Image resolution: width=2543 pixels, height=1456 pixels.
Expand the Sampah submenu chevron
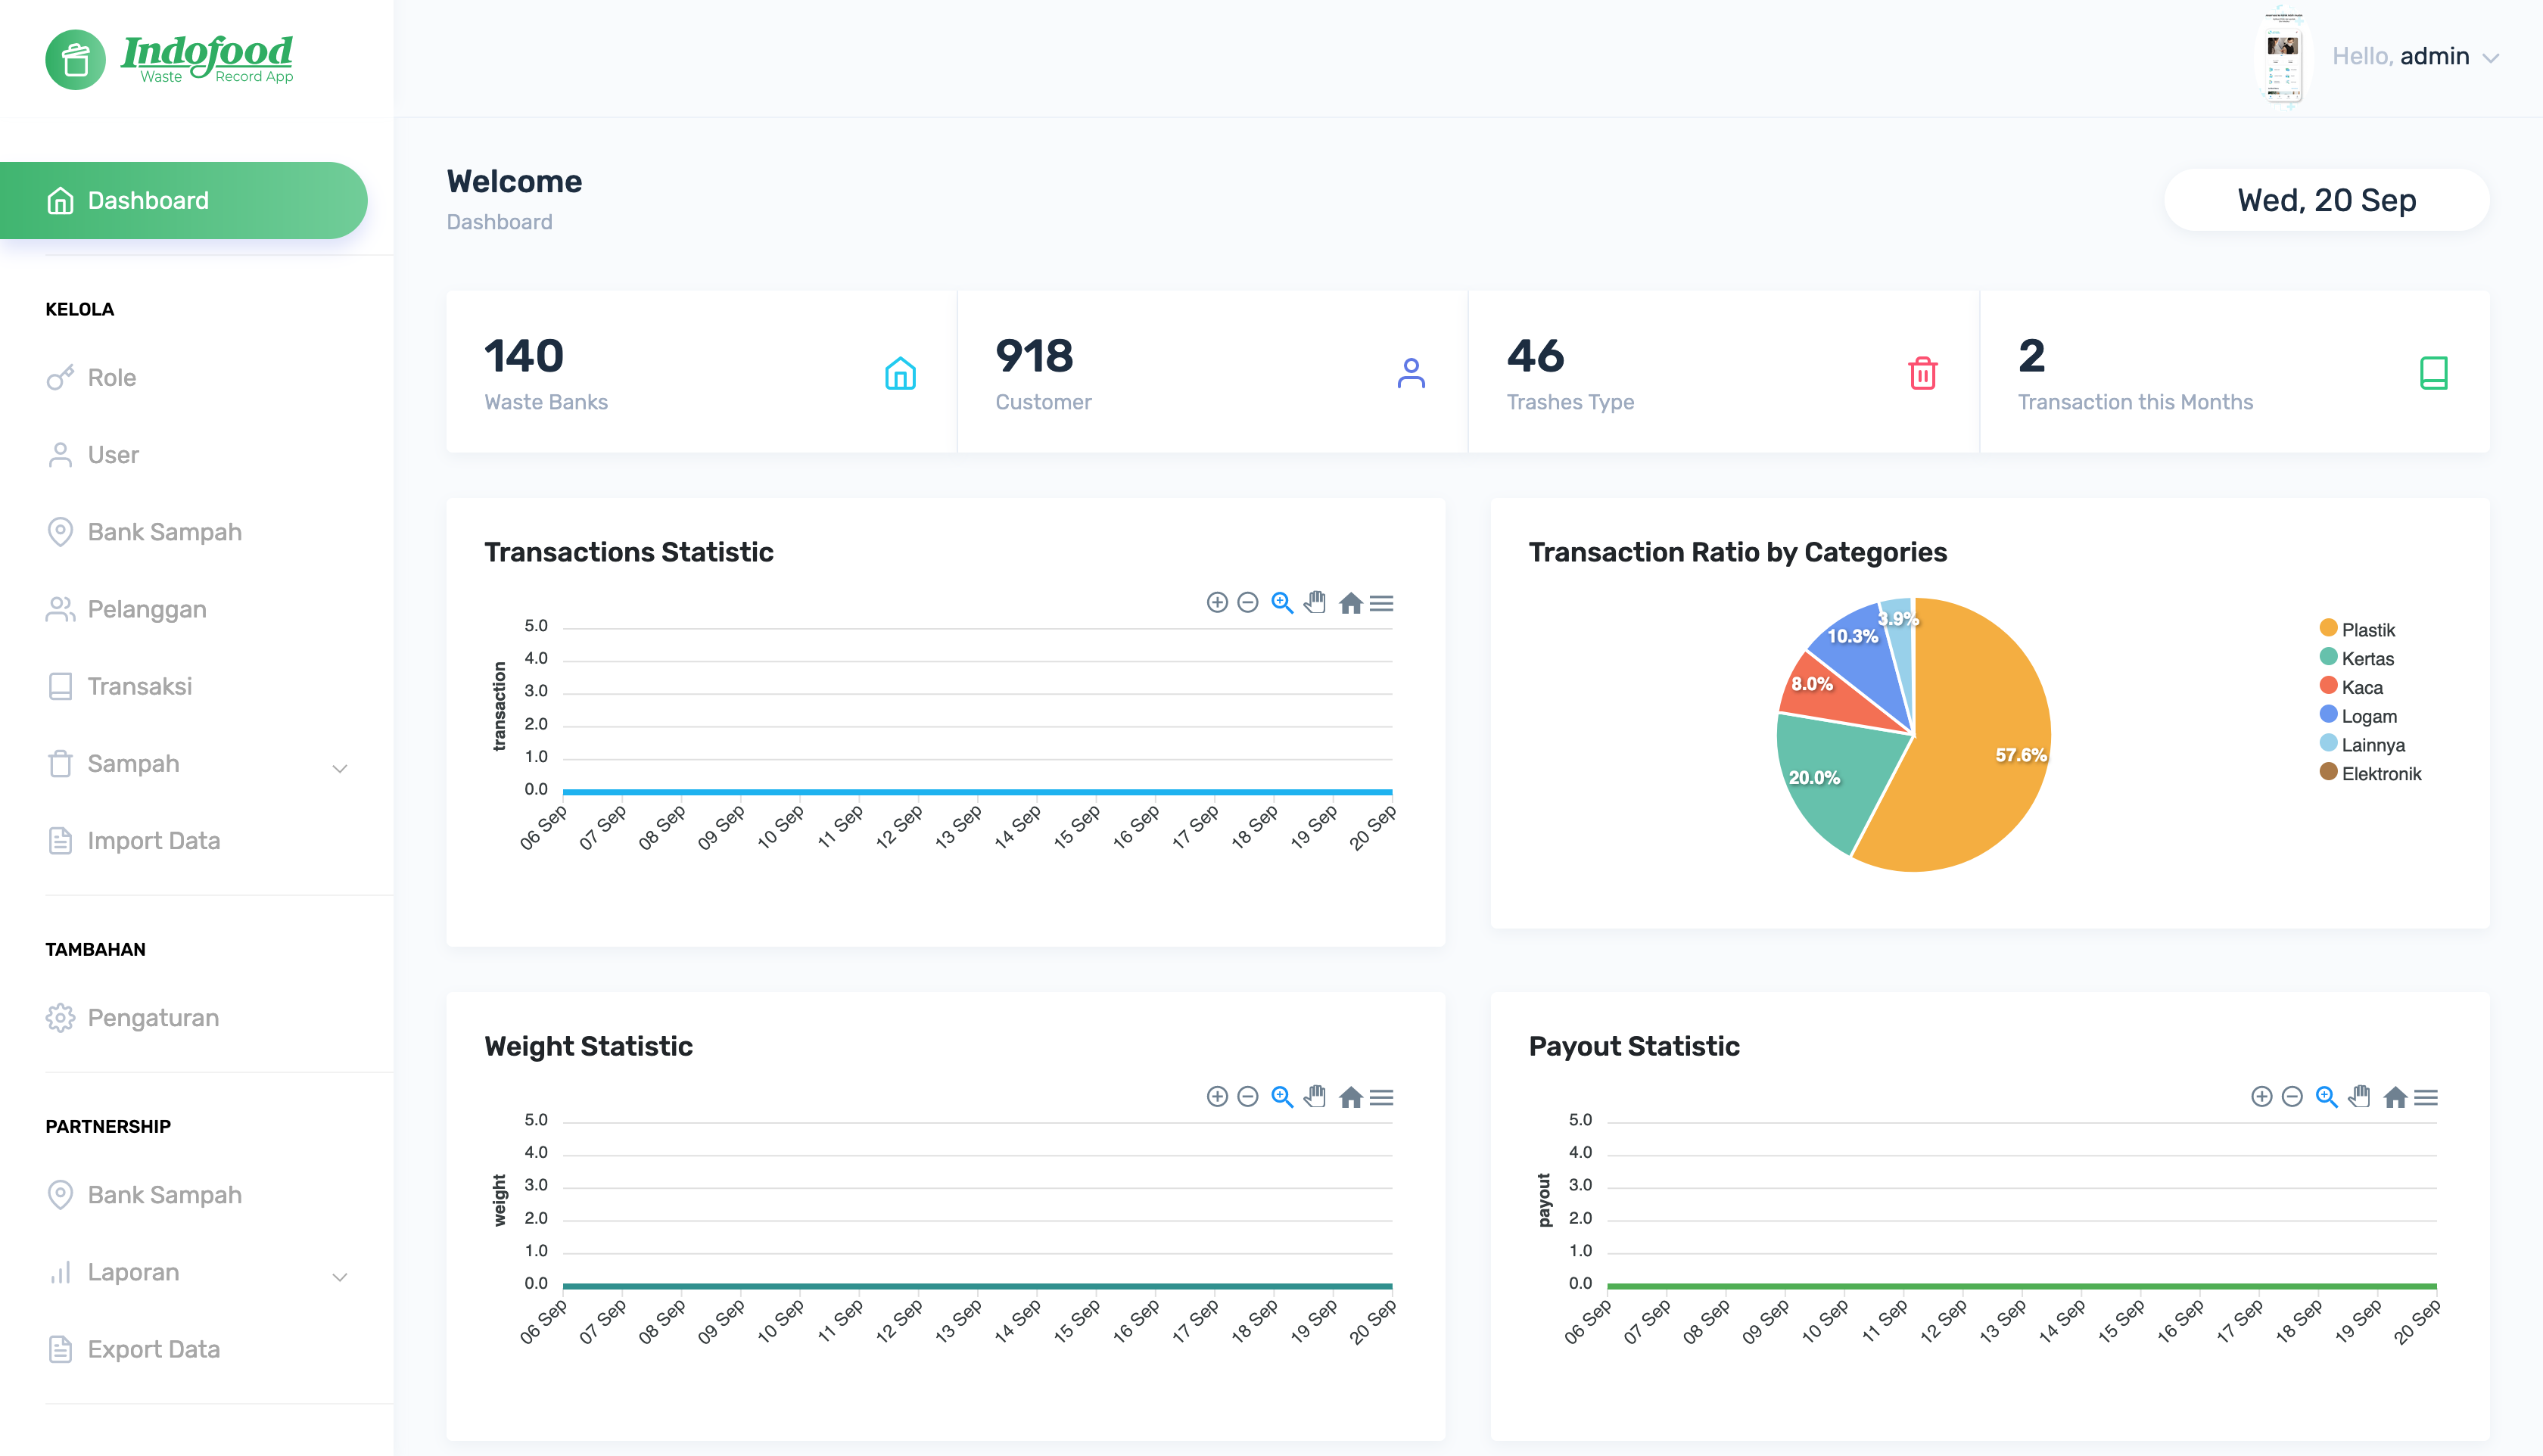340,768
